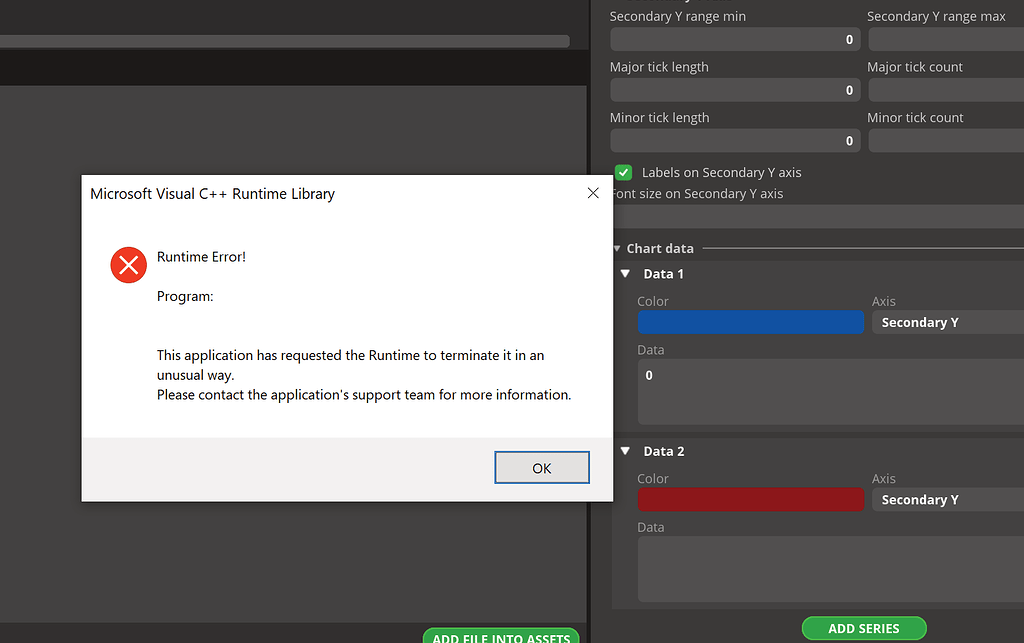Click ADD FILE INTO ASSETS button
1024x643 pixels.
[501, 636]
